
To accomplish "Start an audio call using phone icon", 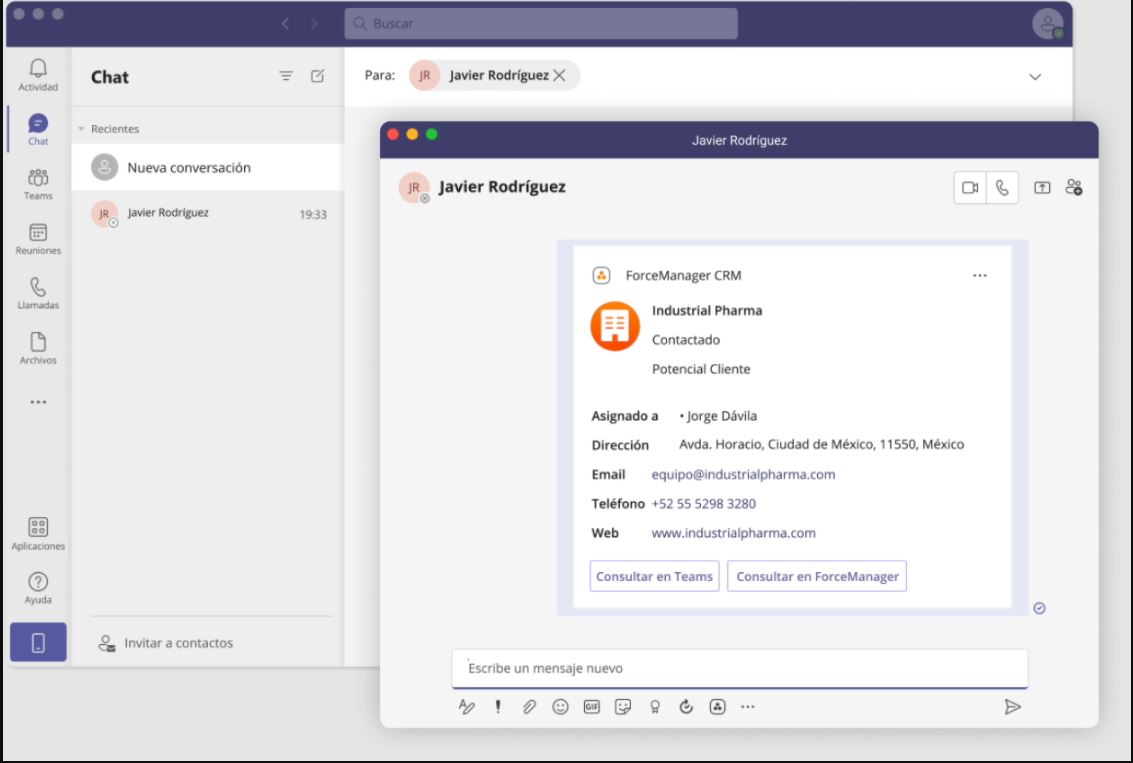I will (1002, 188).
